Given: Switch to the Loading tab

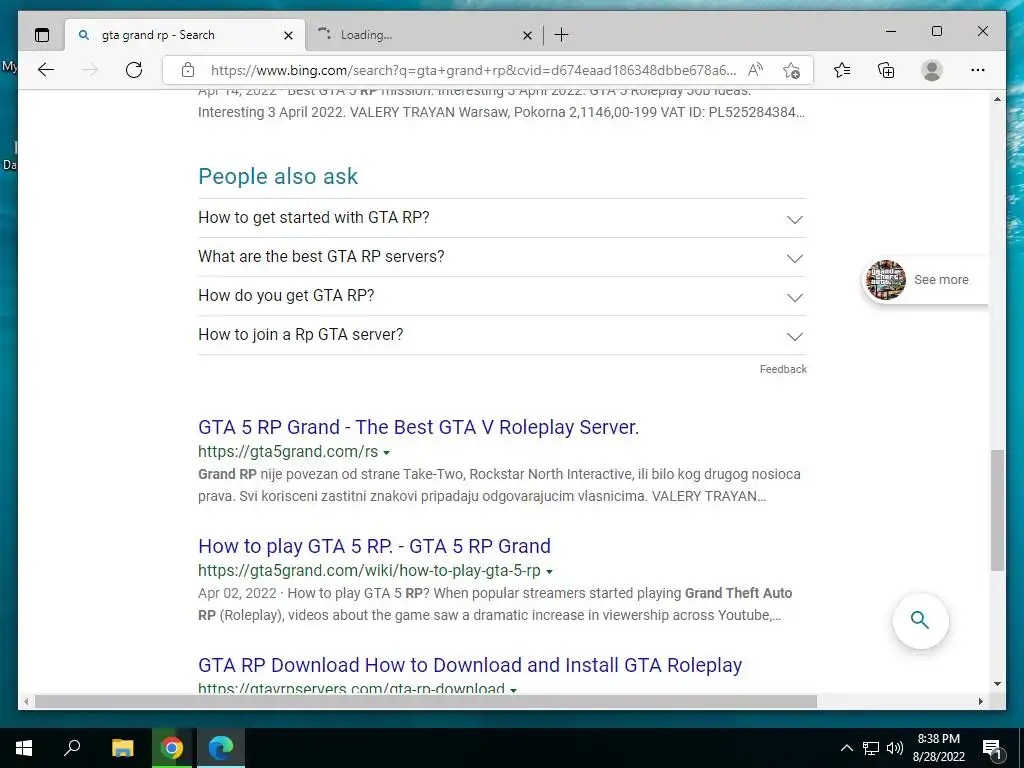Looking at the screenshot, I should [x=423, y=35].
